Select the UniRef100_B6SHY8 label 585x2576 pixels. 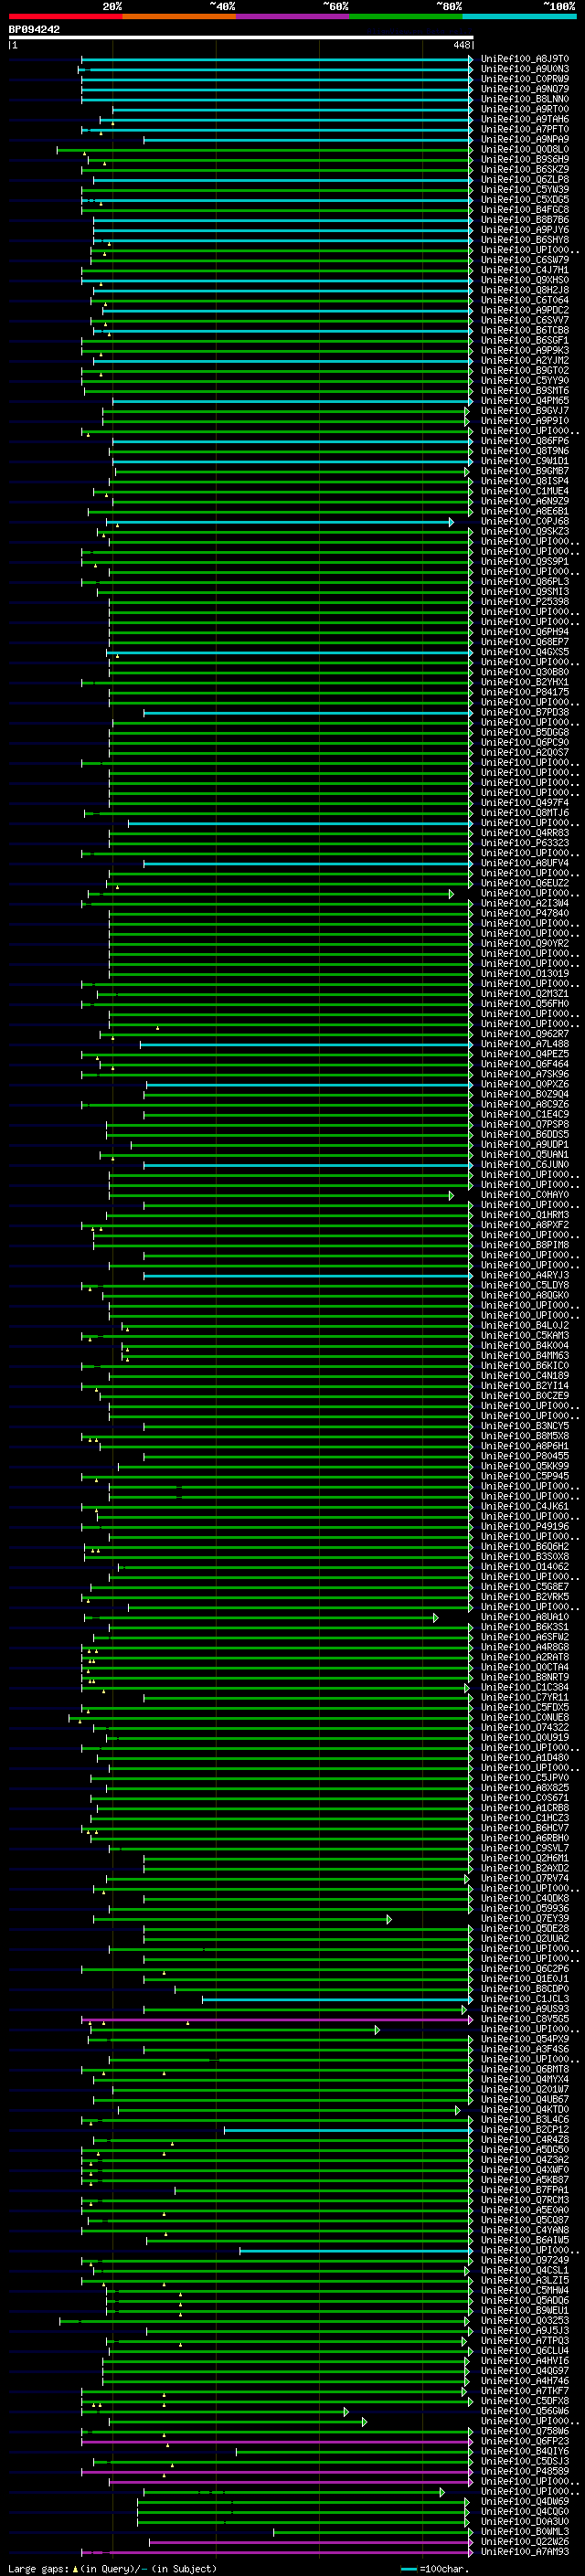tap(525, 239)
